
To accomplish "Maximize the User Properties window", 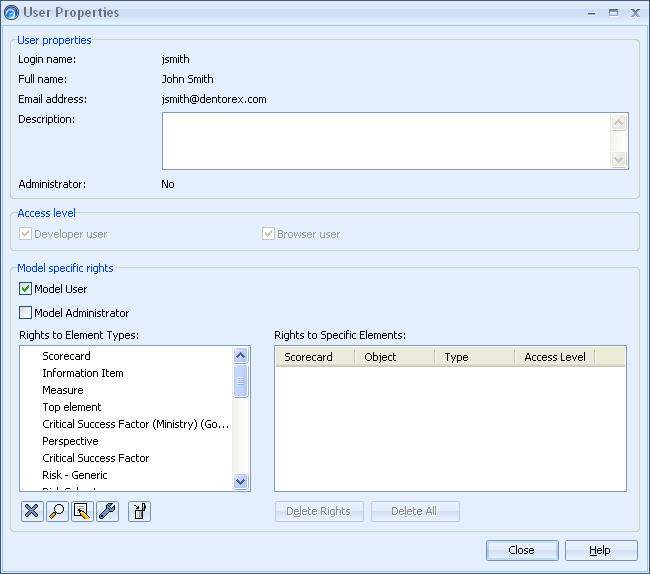I will (x=614, y=13).
